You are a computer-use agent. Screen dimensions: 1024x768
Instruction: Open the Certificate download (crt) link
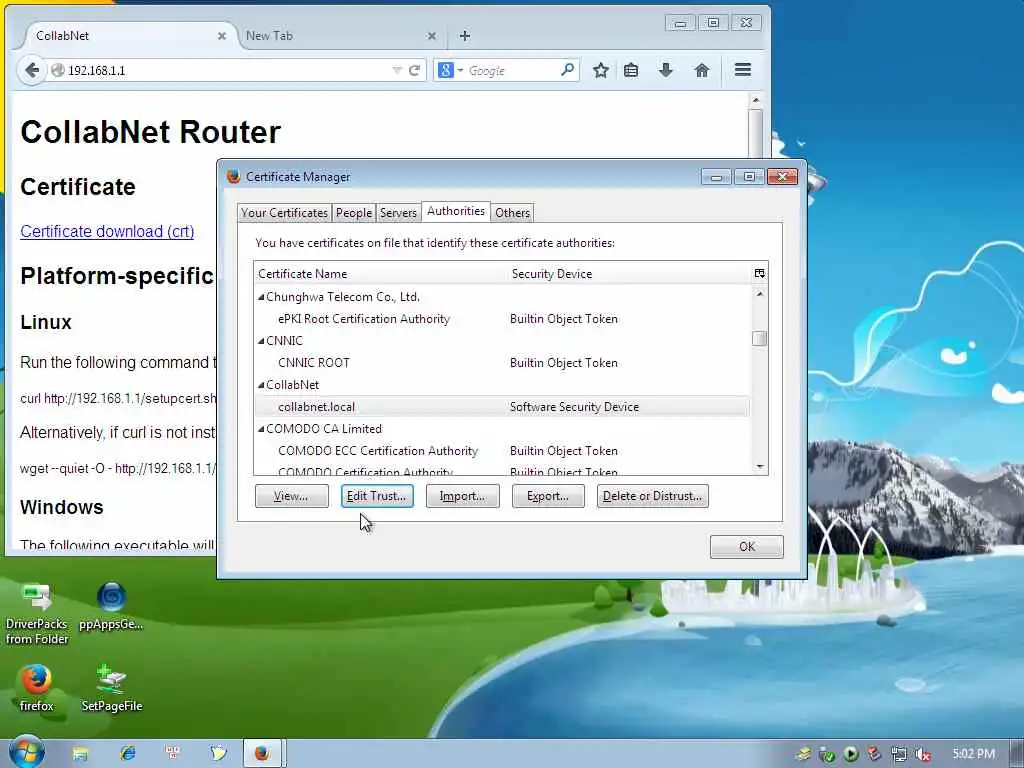107,231
